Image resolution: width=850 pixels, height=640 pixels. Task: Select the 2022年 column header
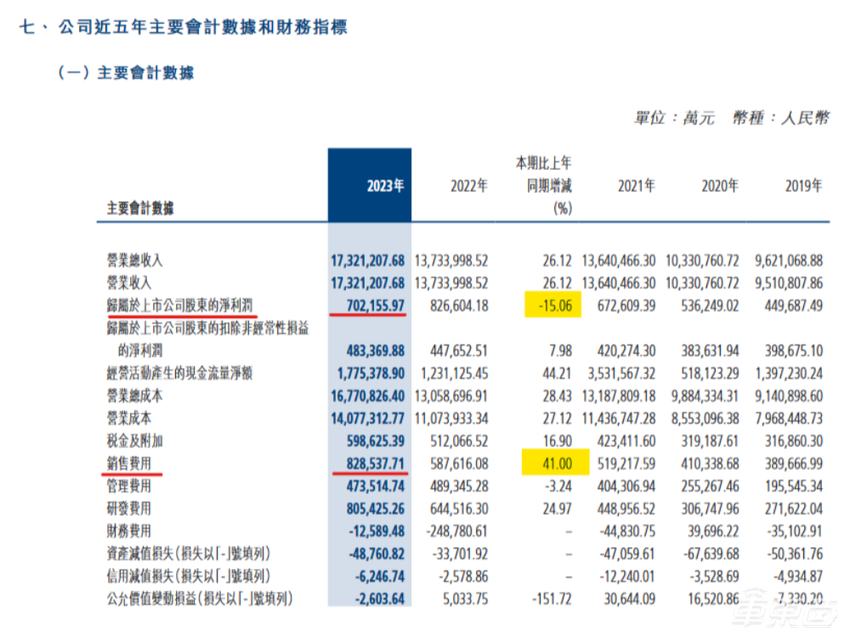(x=466, y=185)
